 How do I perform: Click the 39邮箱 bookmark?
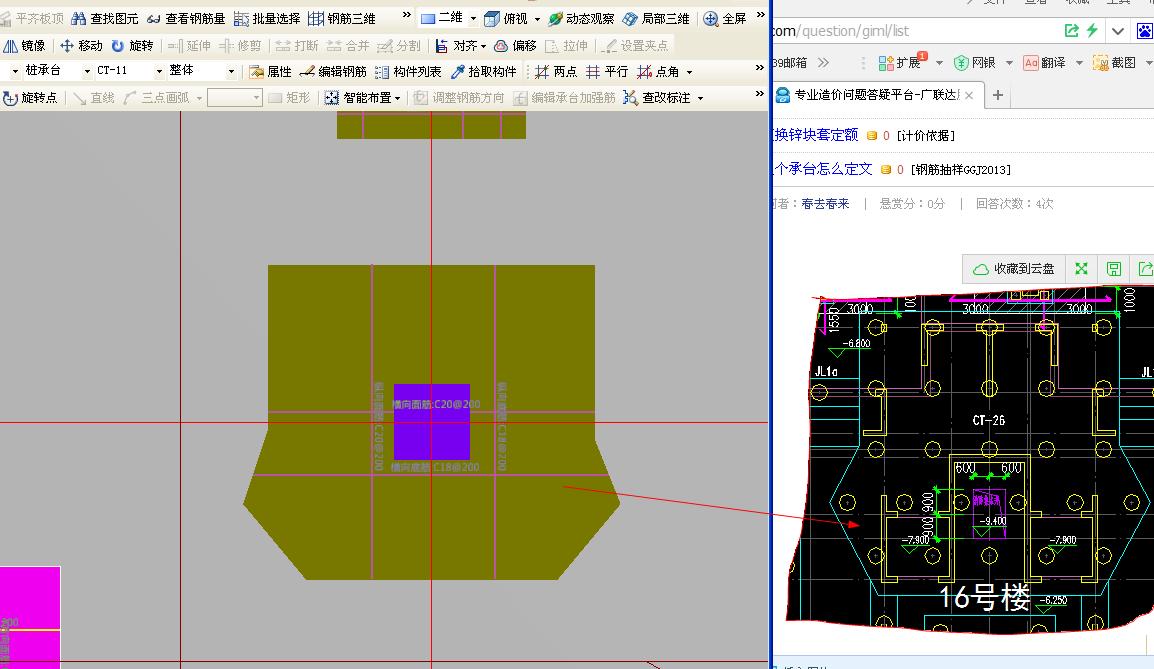pos(791,63)
